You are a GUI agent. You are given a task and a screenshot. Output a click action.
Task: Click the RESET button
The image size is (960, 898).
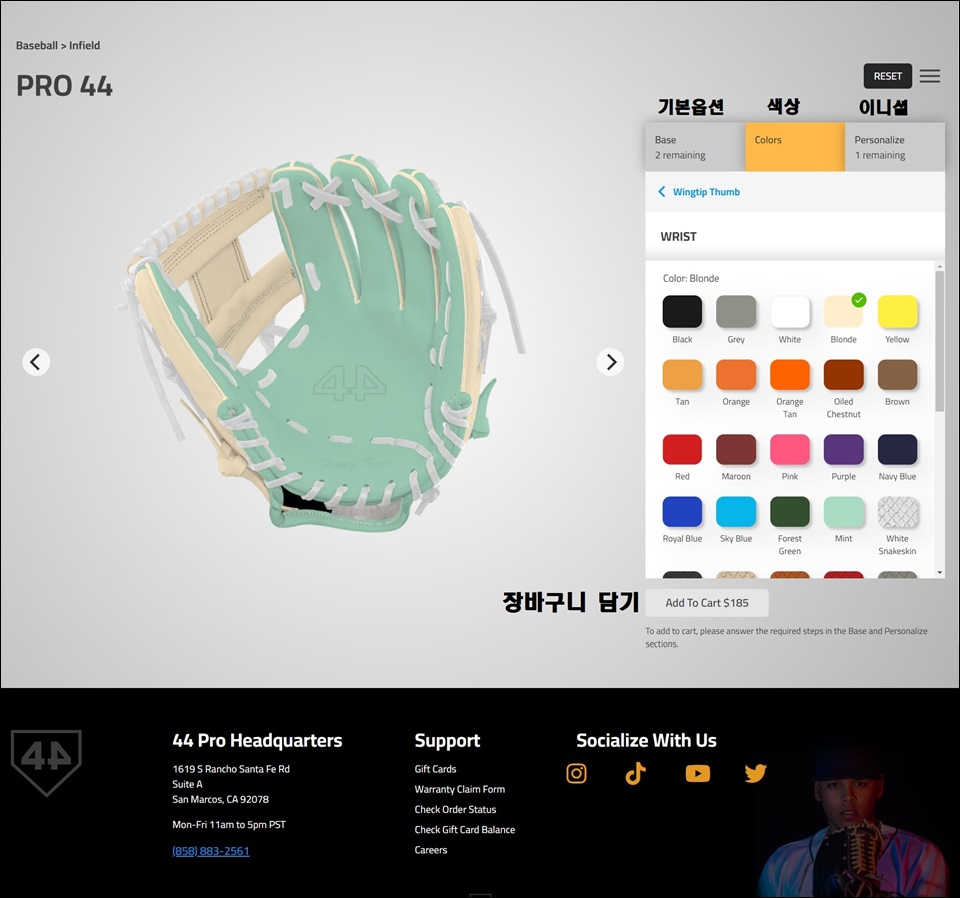click(x=888, y=76)
